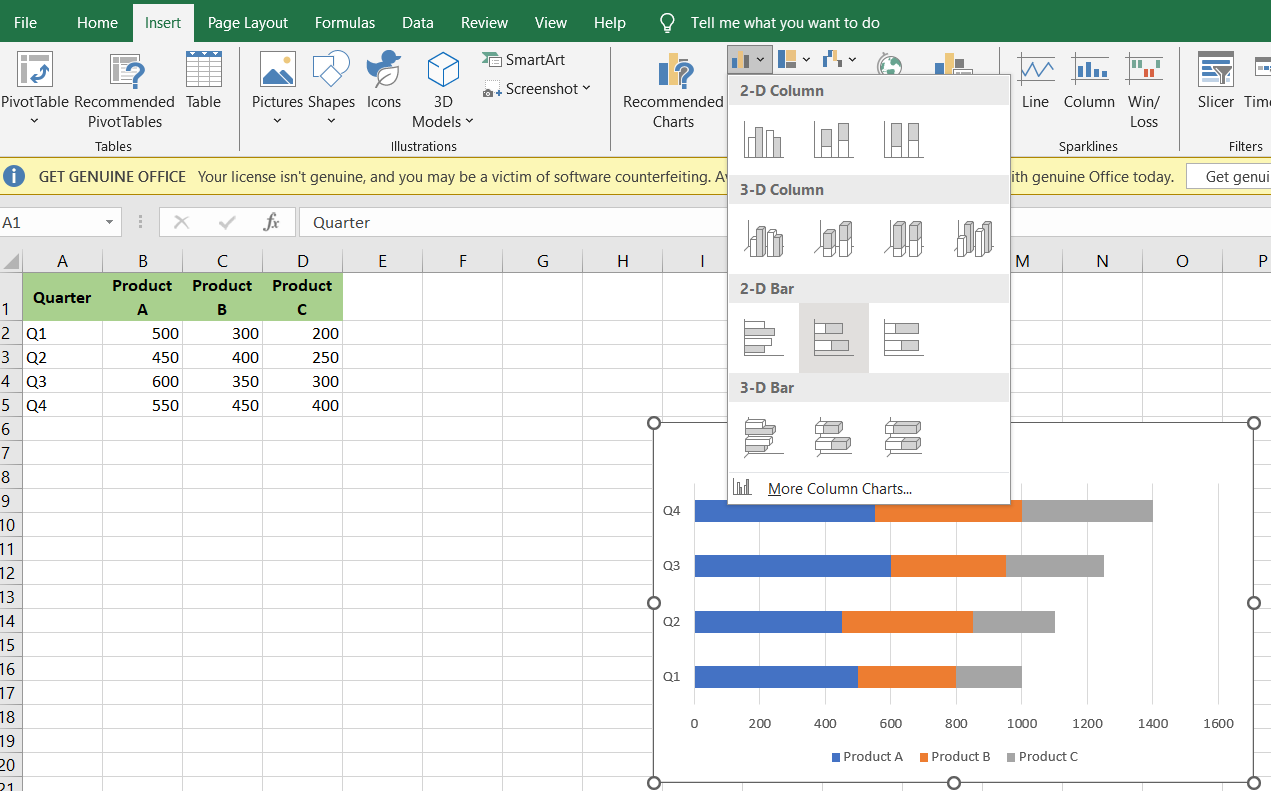Select the 3-D Stacked Bar chart option
Image resolution: width=1271 pixels, height=791 pixels.
coord(833,437)
